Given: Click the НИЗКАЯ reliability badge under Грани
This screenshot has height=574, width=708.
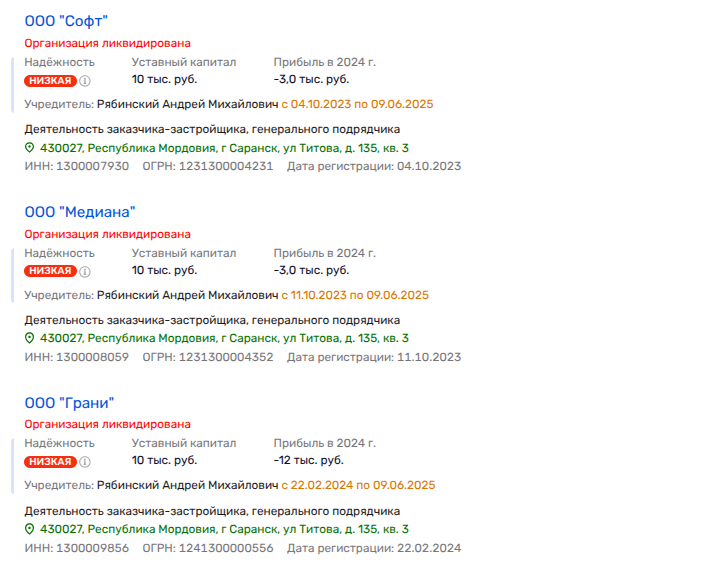Looking at the screenshot, I should click(50, 462).
